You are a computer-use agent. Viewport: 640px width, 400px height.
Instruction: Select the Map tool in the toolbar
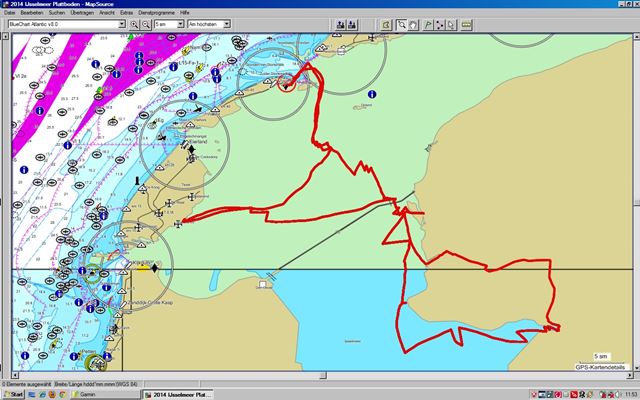(x=386, y=25)
